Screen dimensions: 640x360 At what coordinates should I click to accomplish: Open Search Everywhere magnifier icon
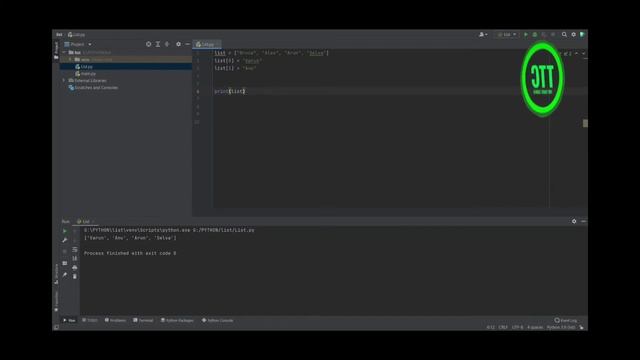coord(564,35)
